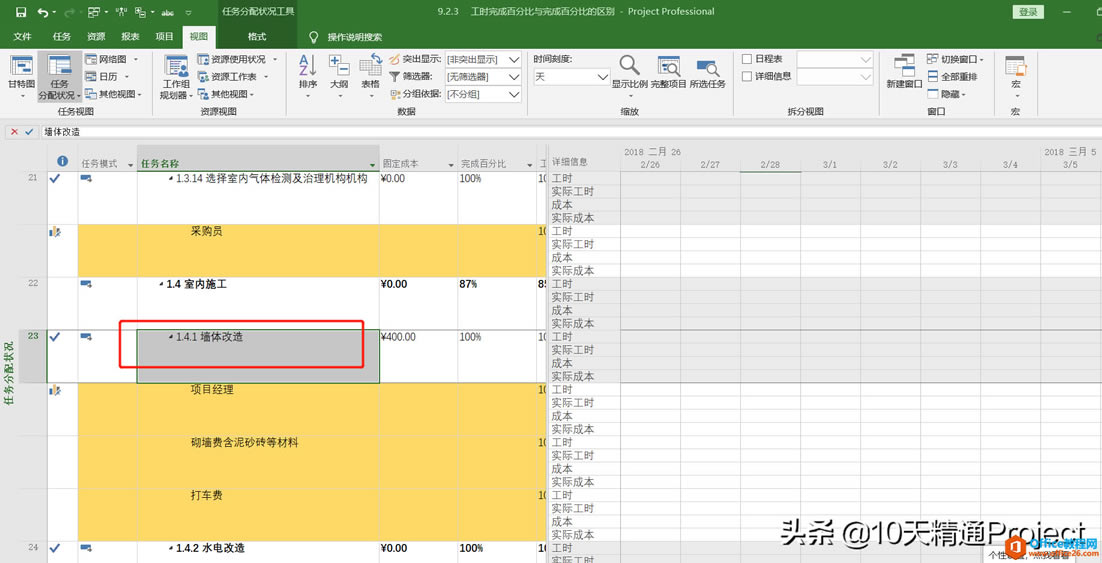Click the Undo arrow icon
This screenshot has width=1102, height=563.
(x=42, y=12)
